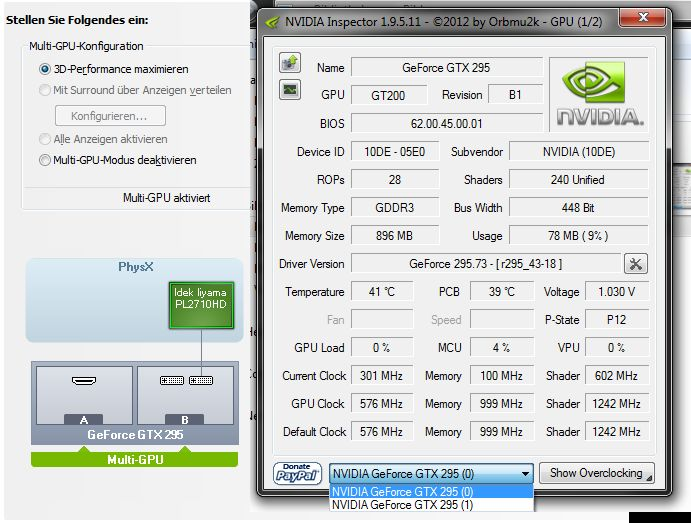
Task: Click the first DVI port icon on GPU B
Action: pyautogui.click(x=172, y=380)
